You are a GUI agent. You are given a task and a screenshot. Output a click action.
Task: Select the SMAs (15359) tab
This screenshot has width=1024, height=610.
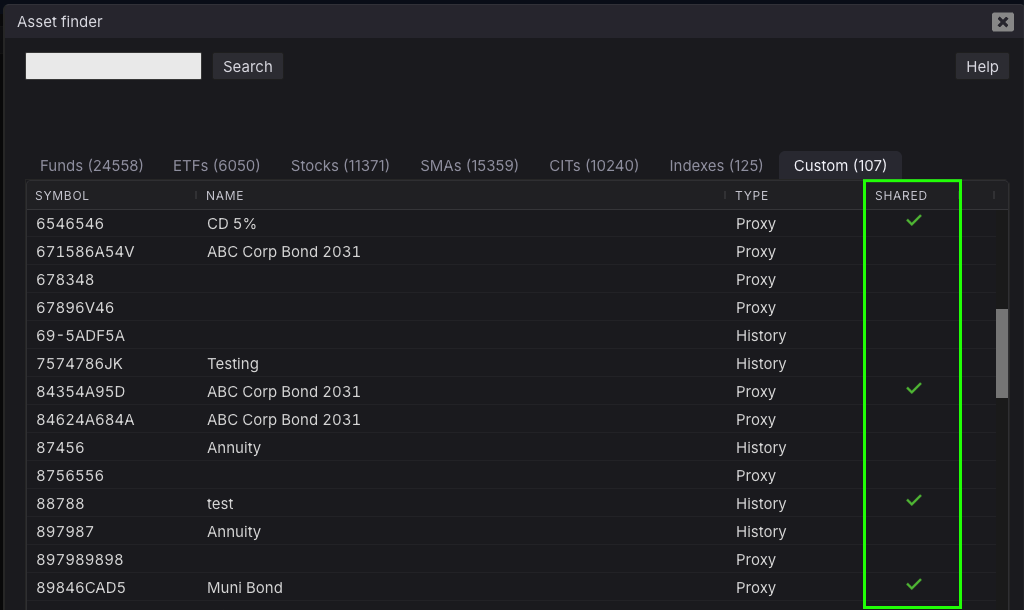click(x=470, y=166)
